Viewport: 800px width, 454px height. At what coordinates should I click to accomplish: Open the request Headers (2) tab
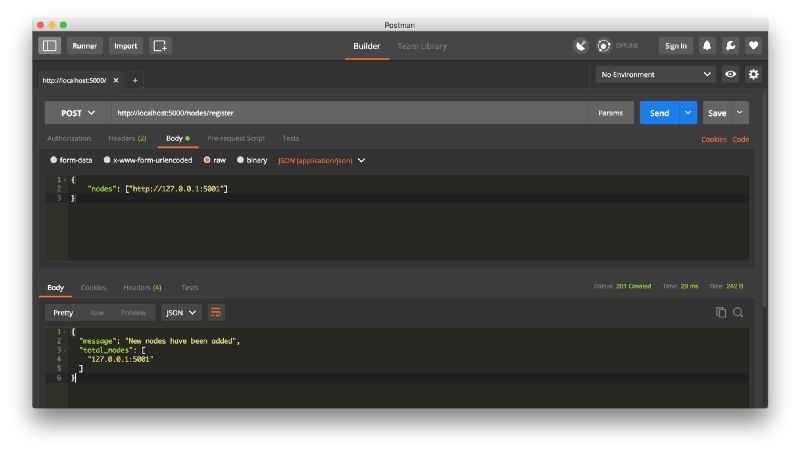coord(127,138)
